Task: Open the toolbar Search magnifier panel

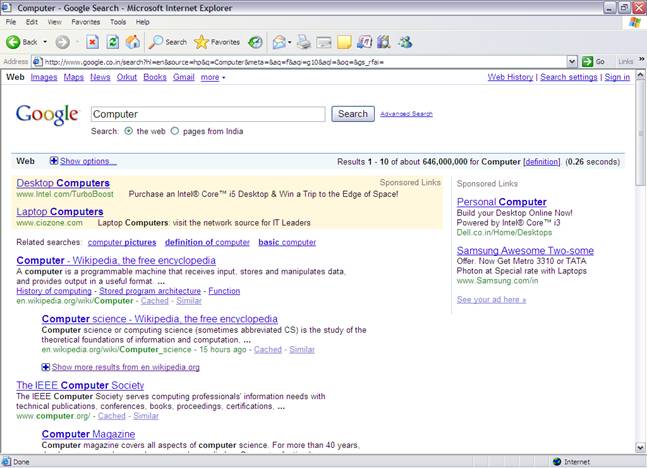Action: coord(168,42)
